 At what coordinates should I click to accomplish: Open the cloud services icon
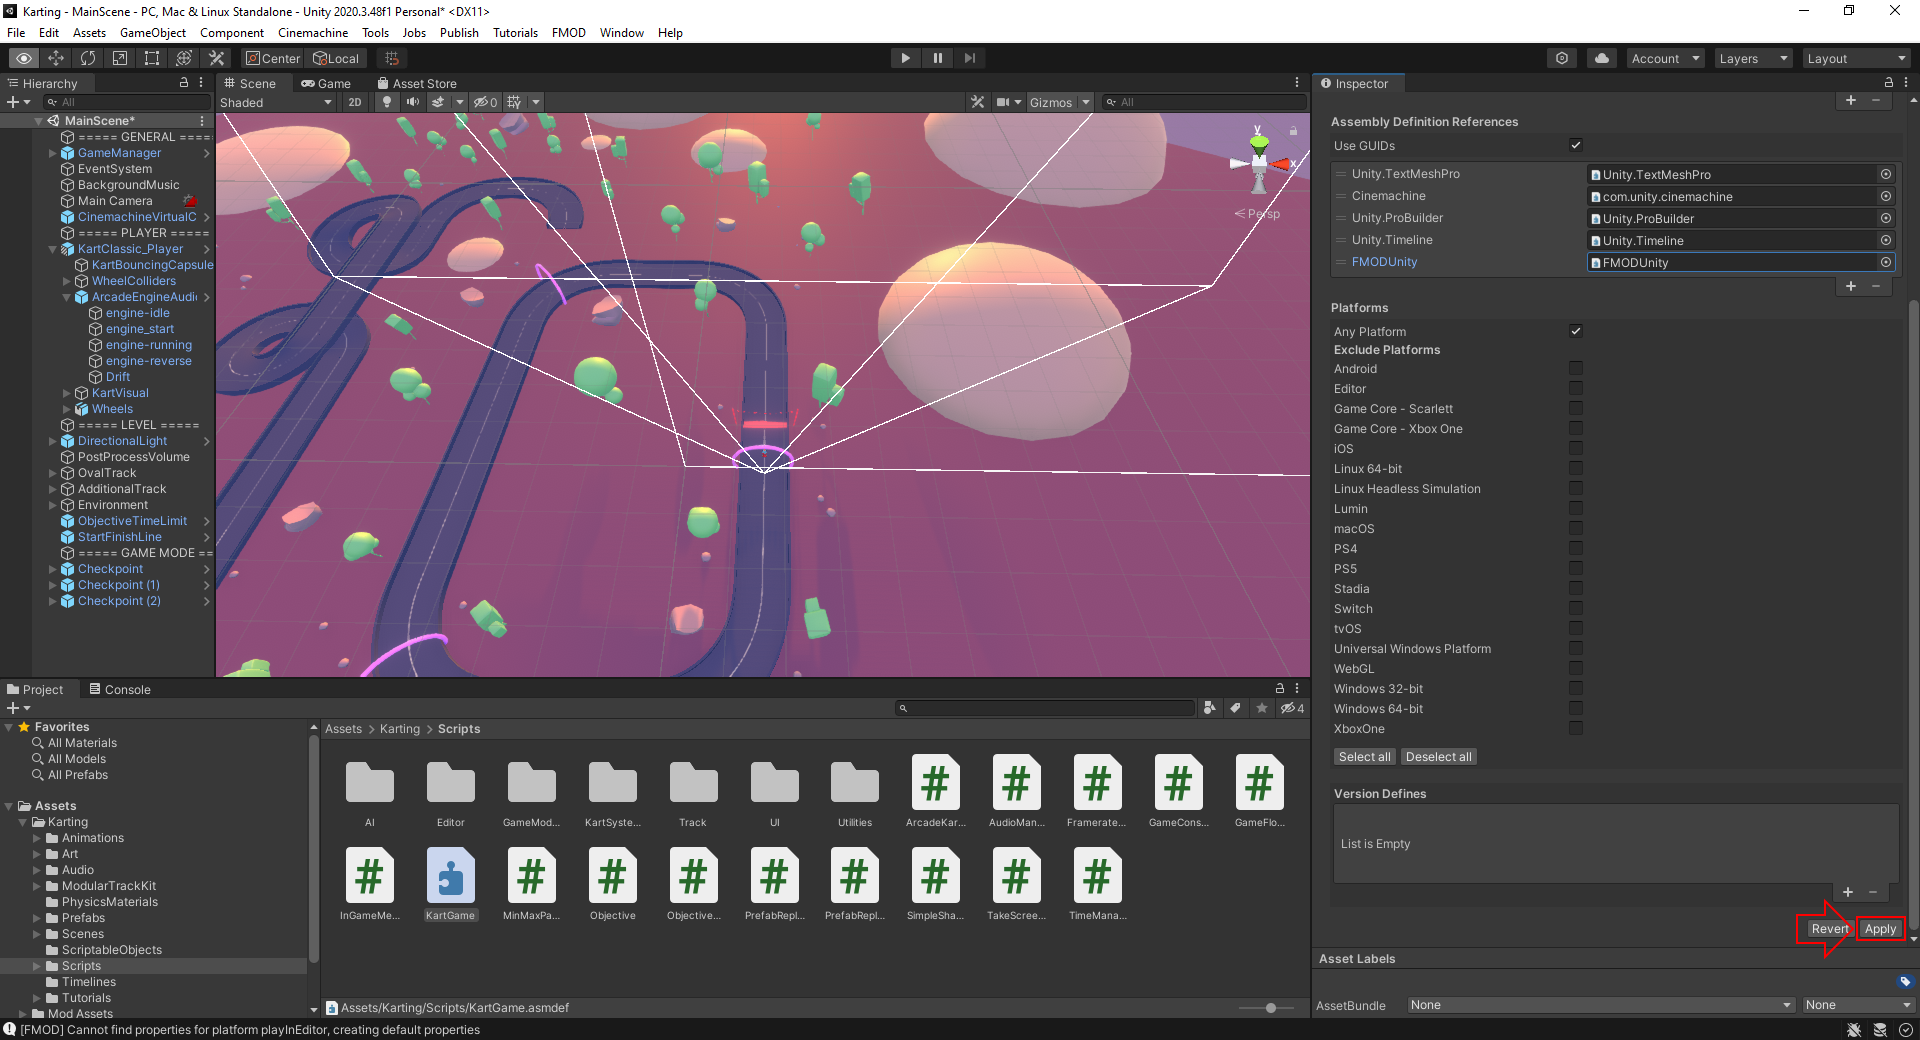click(x=1601, y=58)
